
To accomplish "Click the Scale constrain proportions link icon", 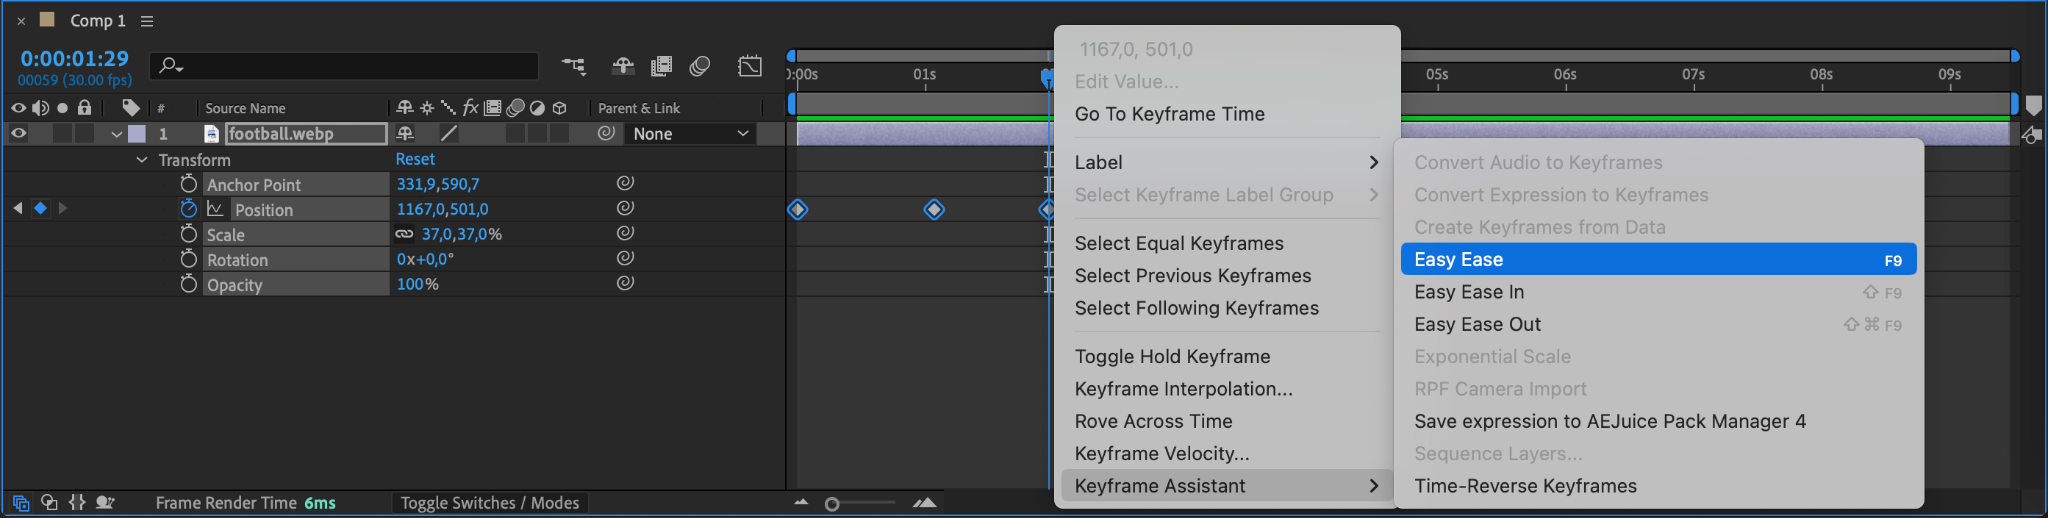I will click(404, 234).
